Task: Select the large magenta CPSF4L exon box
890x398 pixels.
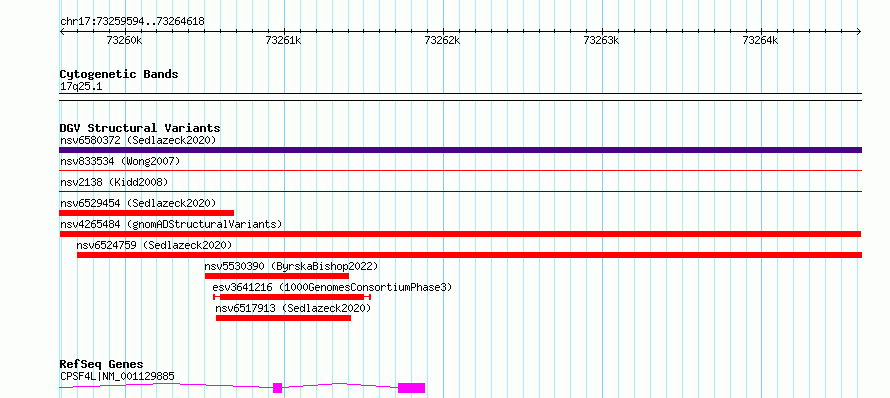Action: (412, 388)
